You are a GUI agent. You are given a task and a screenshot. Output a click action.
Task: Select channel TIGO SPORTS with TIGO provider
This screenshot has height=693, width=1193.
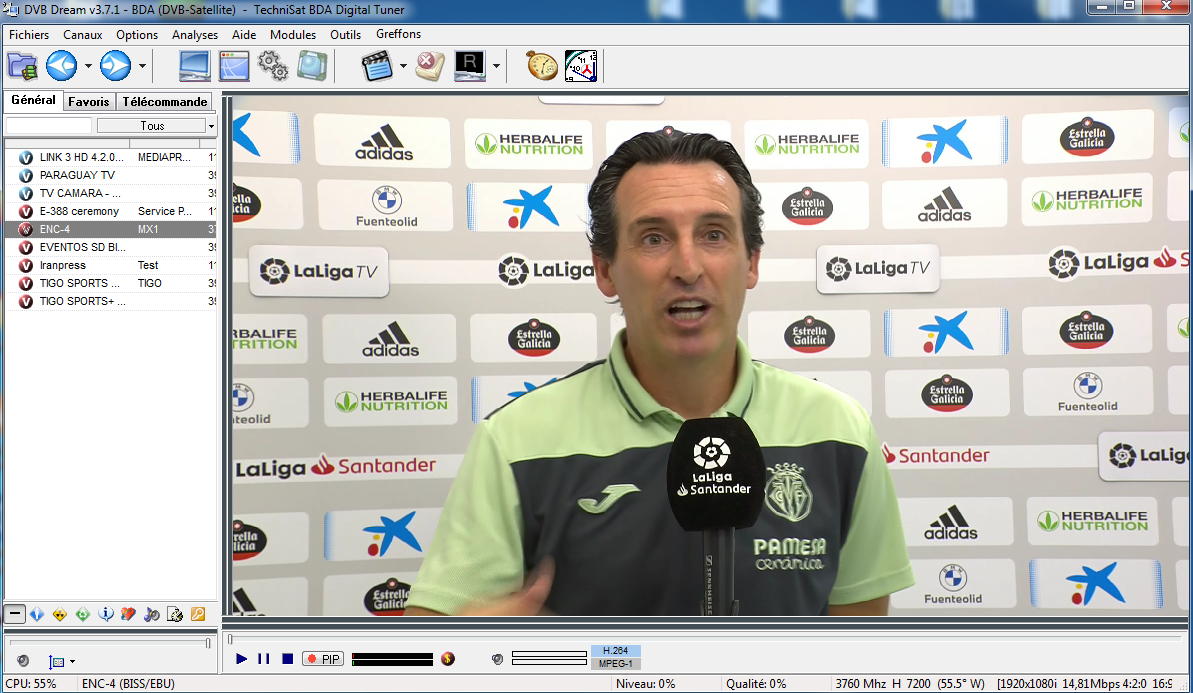[x=111, y=283]
